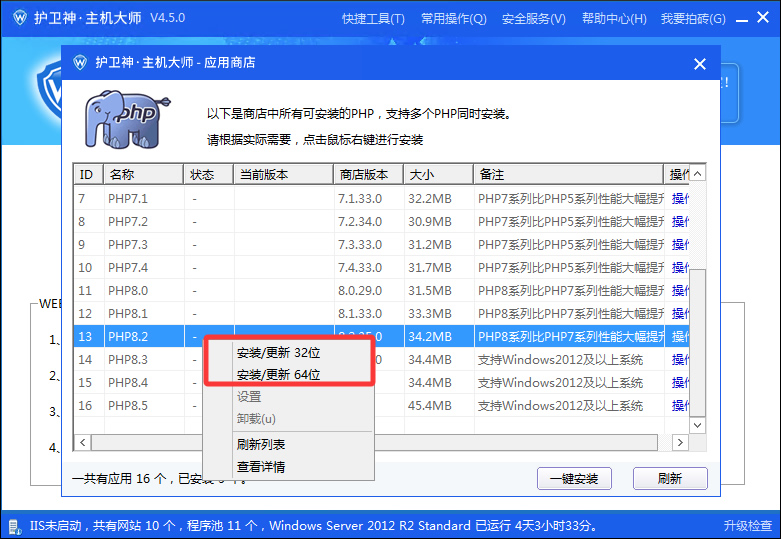This screenshot has width=781, height=539.
Task: Close the 应用商店 dialog
Action: point(700,64)
